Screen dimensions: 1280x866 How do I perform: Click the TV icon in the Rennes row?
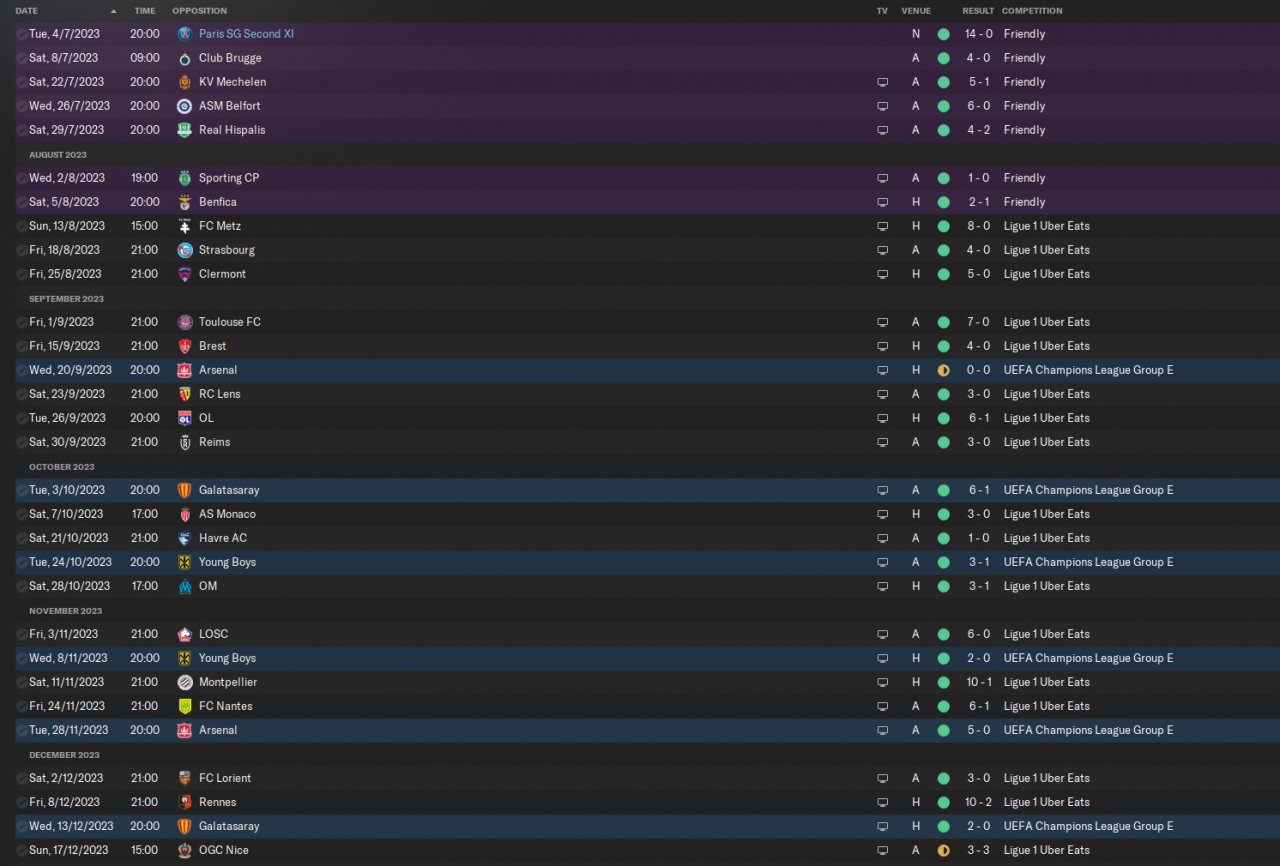pos(882,802)
